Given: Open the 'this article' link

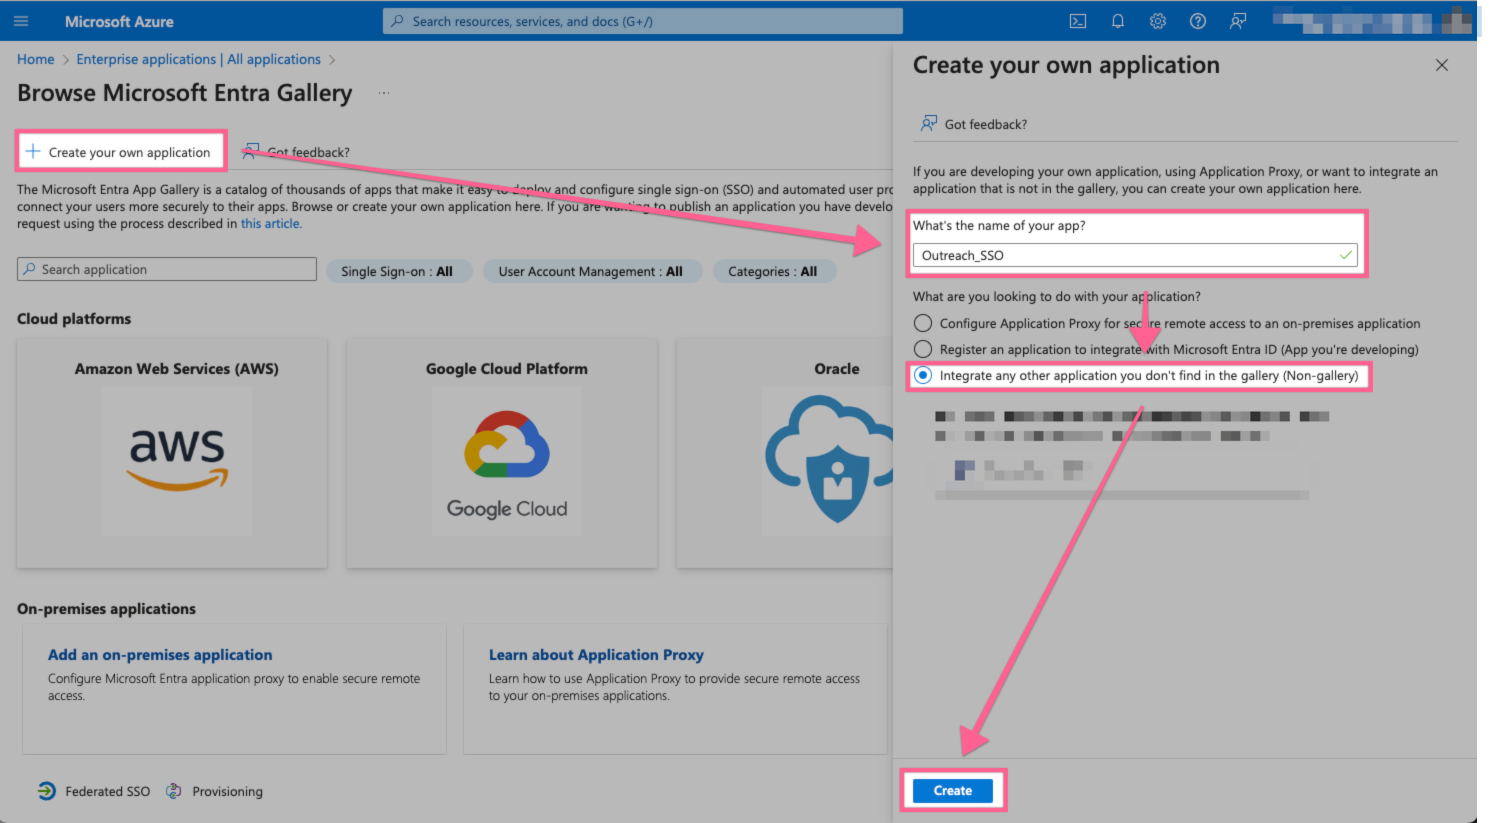Looking at the screenshot, I should pos(270,224).
